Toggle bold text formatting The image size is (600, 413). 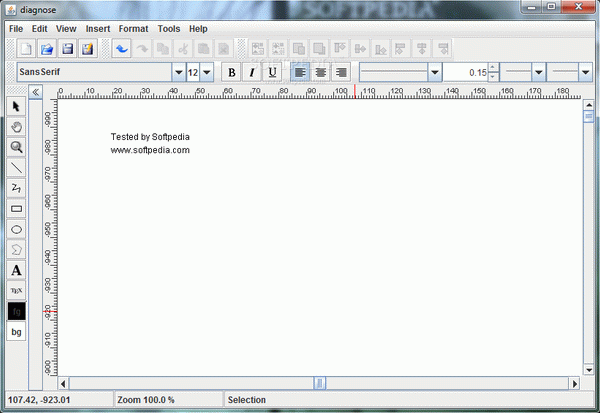[x=232, y=72]
